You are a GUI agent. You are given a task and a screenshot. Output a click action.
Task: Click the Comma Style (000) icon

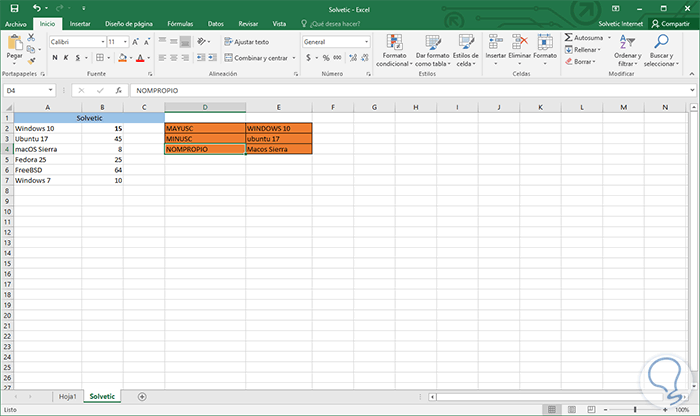coord(338,58)
